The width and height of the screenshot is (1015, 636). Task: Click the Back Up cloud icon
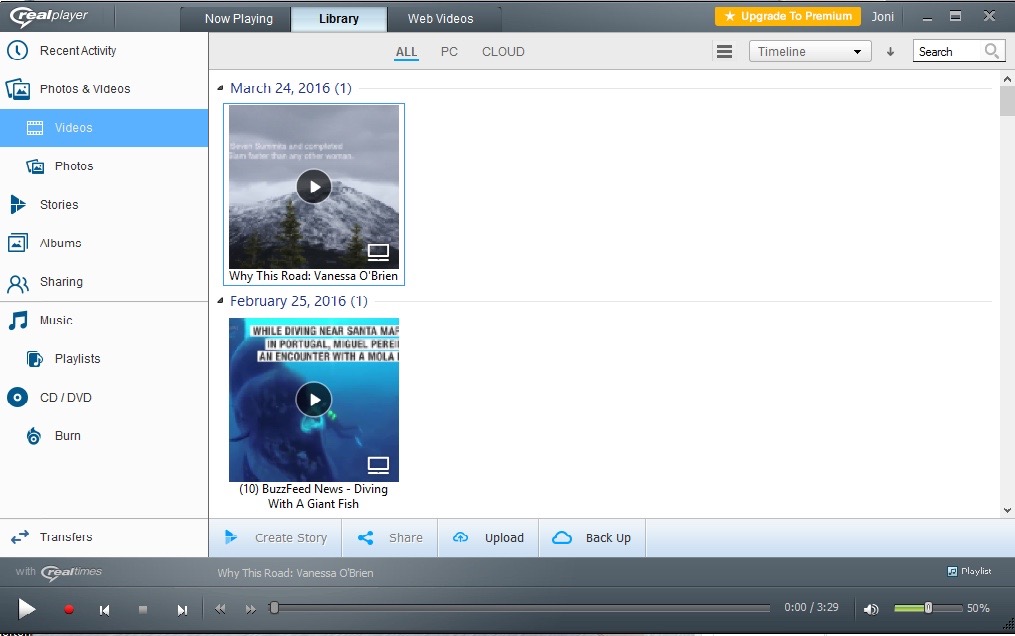pos(562,538)
